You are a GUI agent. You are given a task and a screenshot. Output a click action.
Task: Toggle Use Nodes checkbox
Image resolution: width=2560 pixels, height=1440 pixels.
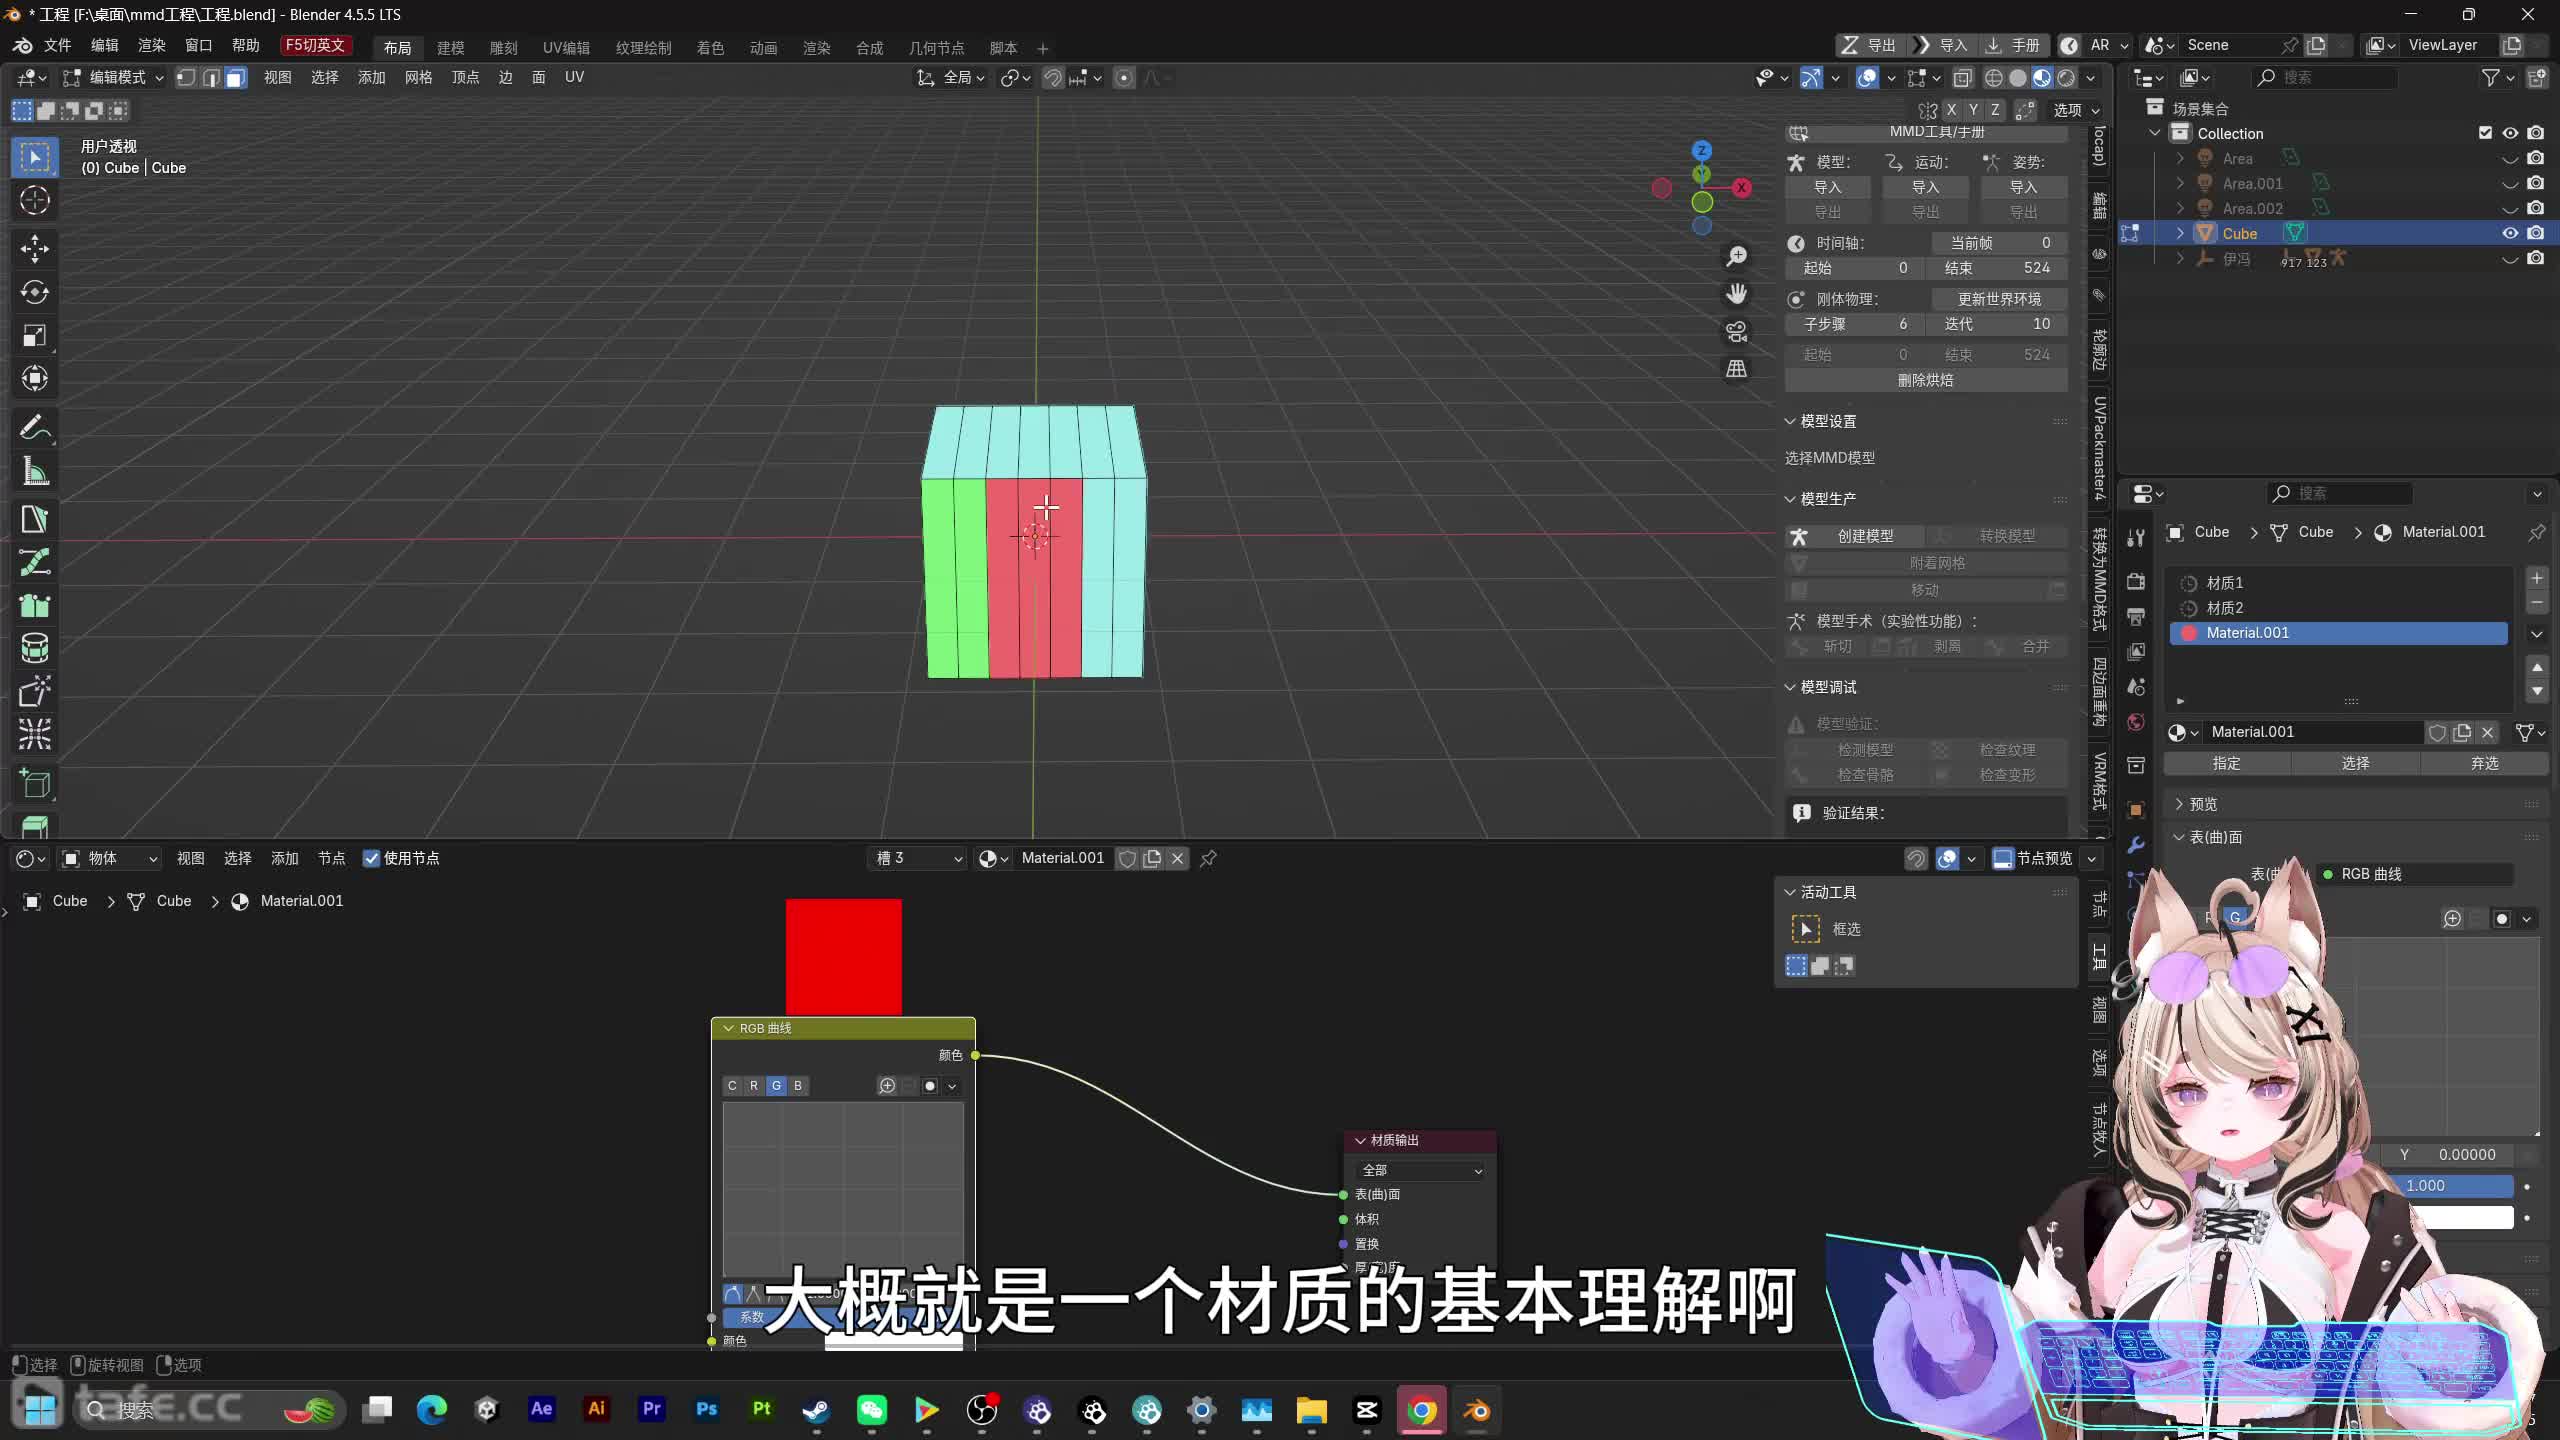pyautogui.click(x=371, y=858)
